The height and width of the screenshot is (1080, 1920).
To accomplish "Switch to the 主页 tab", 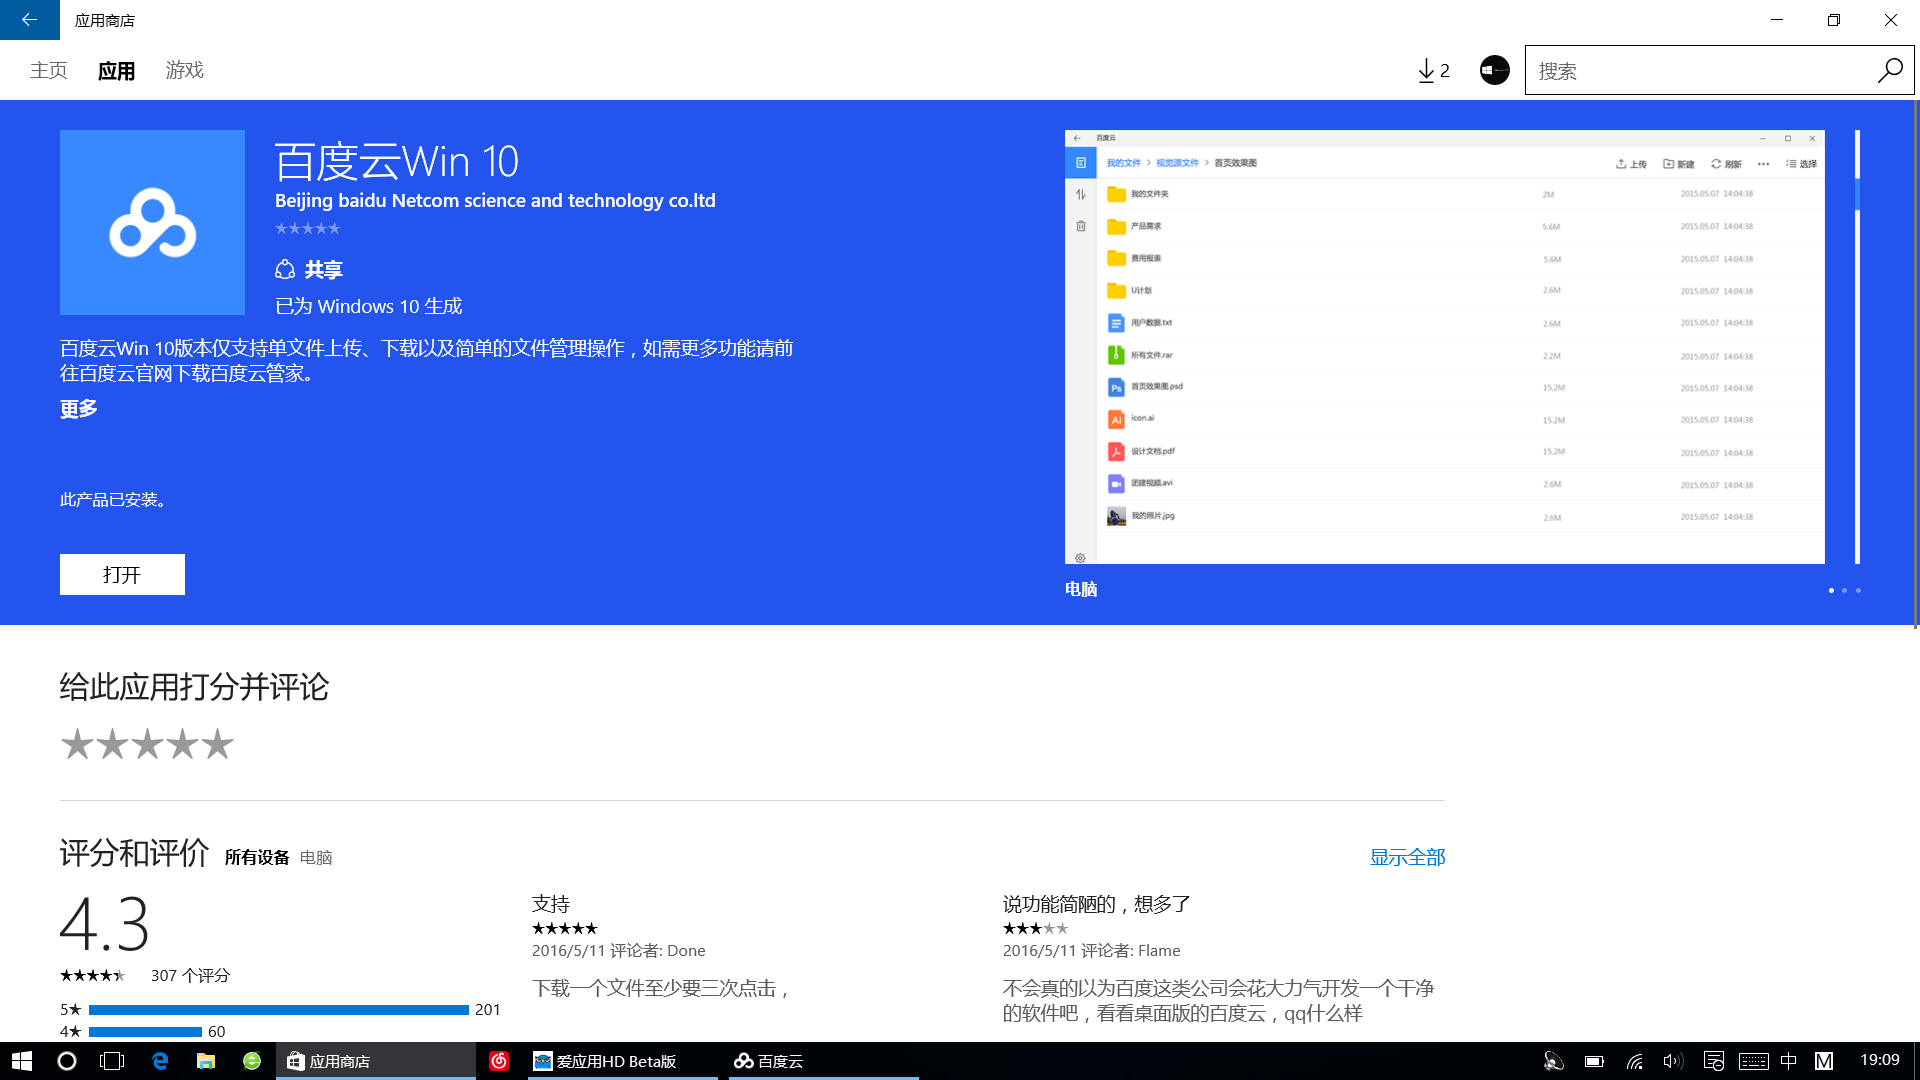I will pyautogui.click(x=49, y=70).
